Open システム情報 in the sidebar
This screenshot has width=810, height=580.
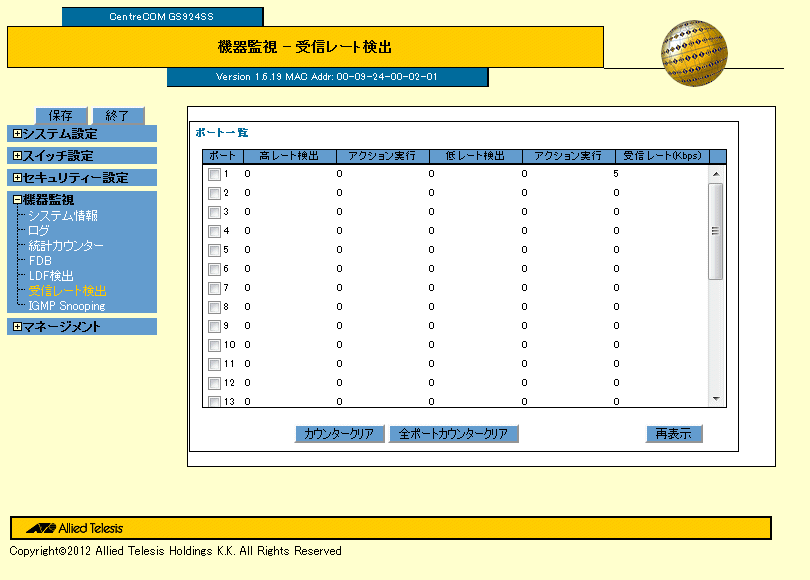(62, 216)
